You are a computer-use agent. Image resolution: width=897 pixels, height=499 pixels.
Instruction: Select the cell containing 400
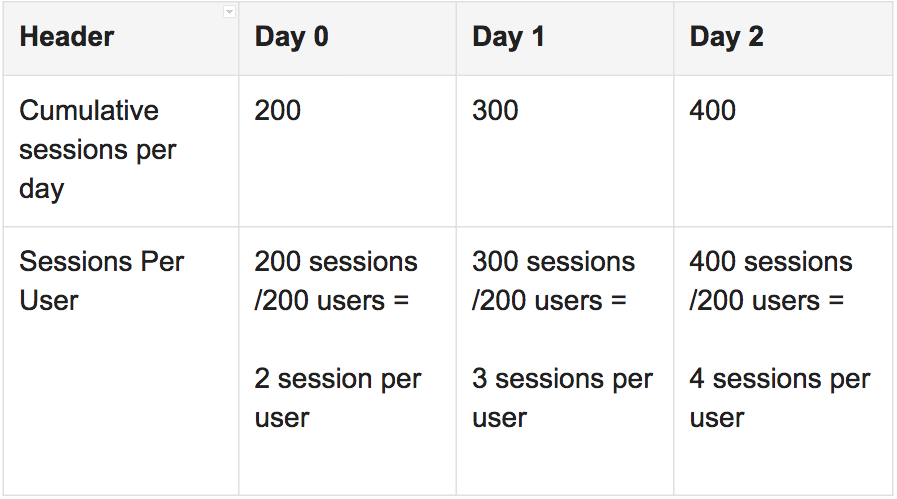(x=713, y=110)
